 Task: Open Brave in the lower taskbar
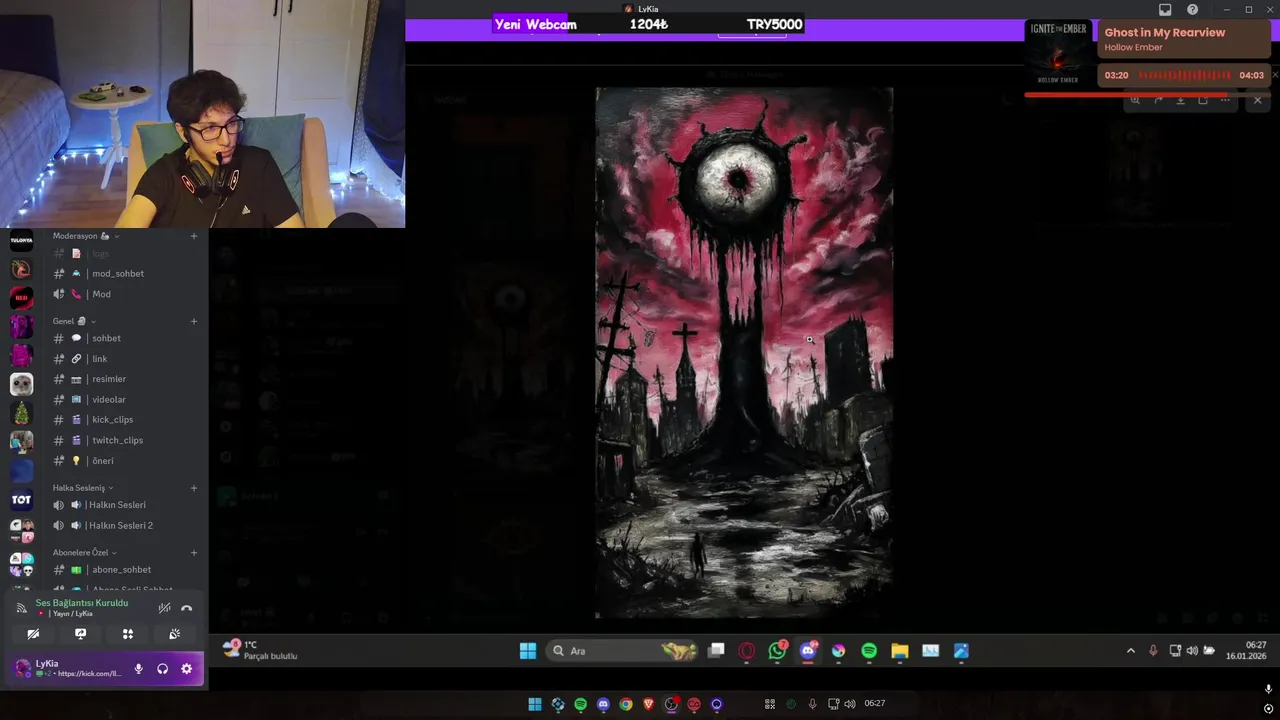[649, 704]
